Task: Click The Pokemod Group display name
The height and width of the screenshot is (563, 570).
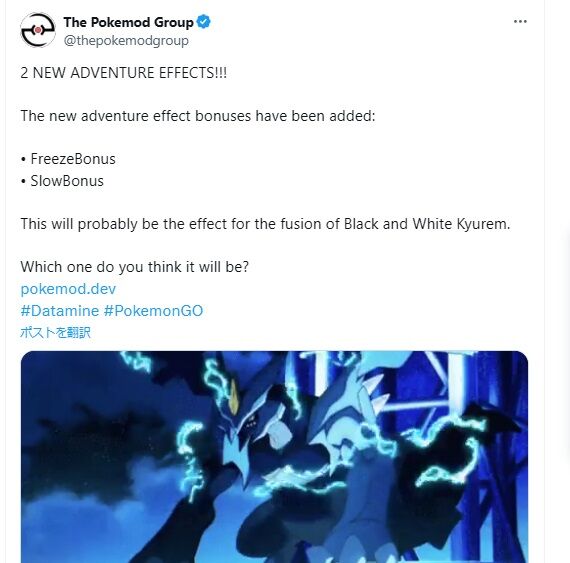Action: point(128,22)
